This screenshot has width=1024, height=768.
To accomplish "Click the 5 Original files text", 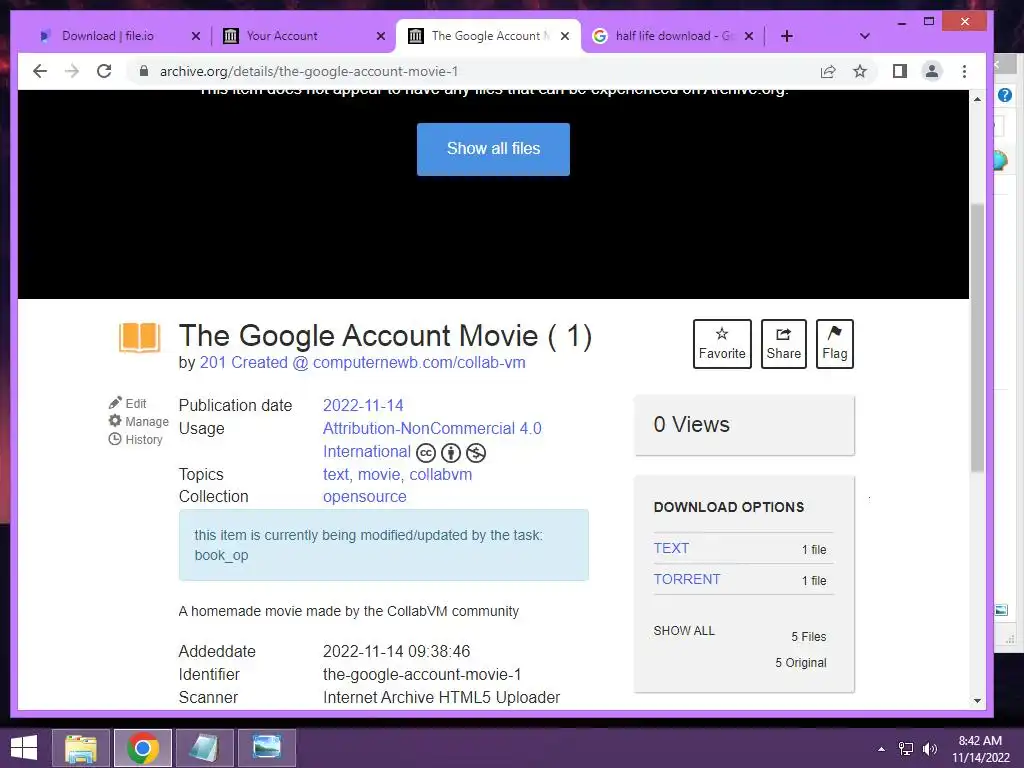I will (801, 662).
